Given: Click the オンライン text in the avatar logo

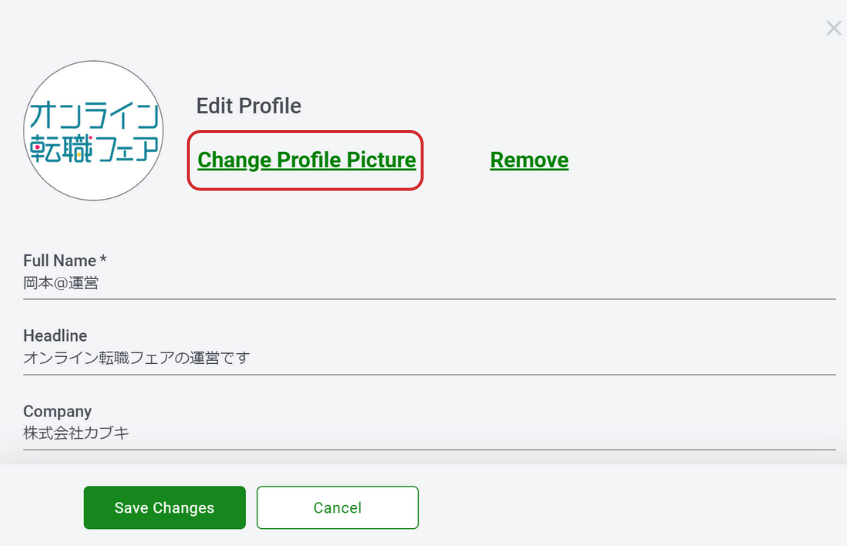Looking at the screenshot, I should (95, 115).
